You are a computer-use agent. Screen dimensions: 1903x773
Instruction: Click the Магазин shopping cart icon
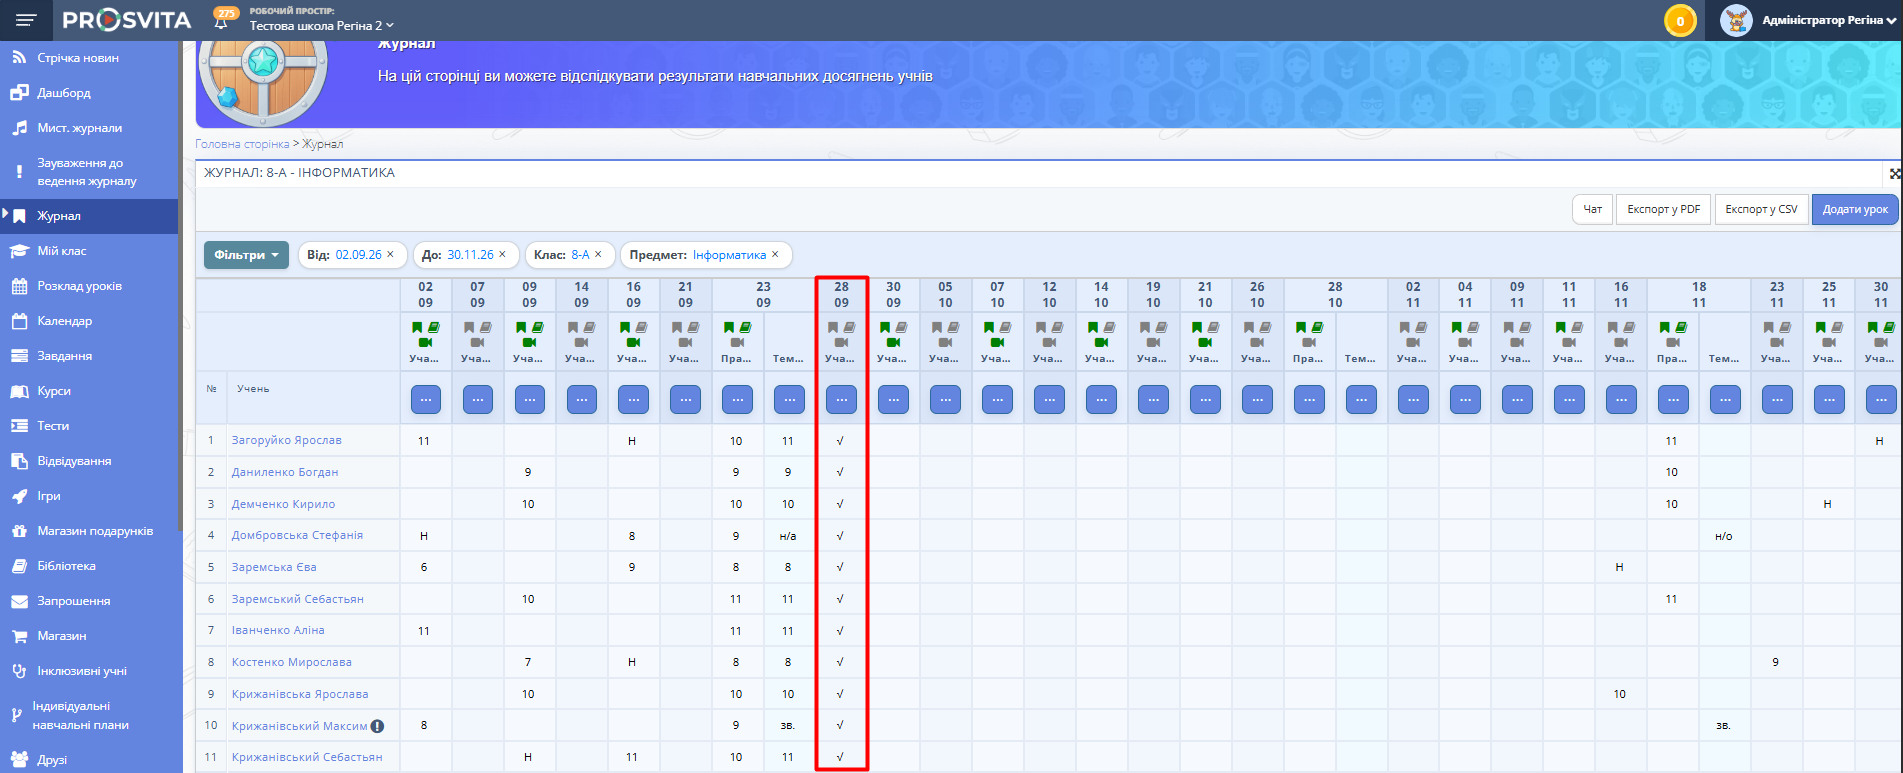coord(19,636)
